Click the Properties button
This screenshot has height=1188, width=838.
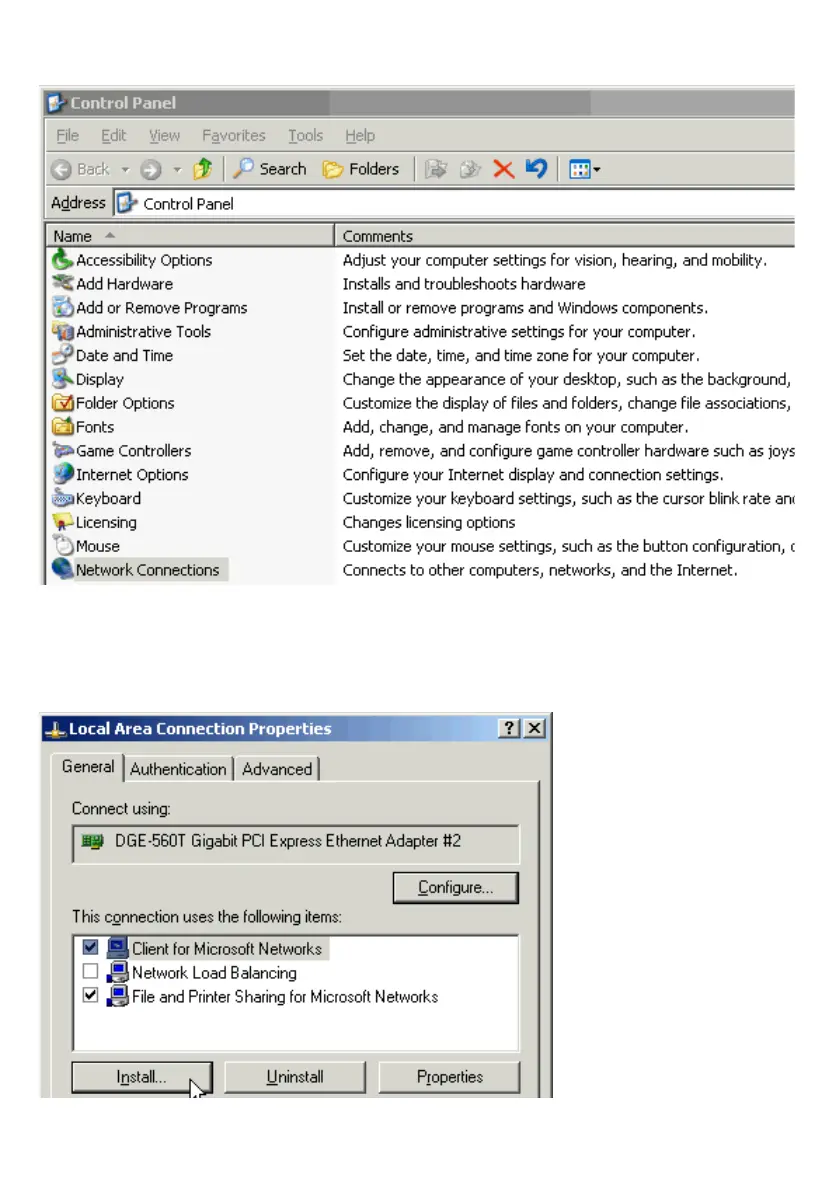449,1077
